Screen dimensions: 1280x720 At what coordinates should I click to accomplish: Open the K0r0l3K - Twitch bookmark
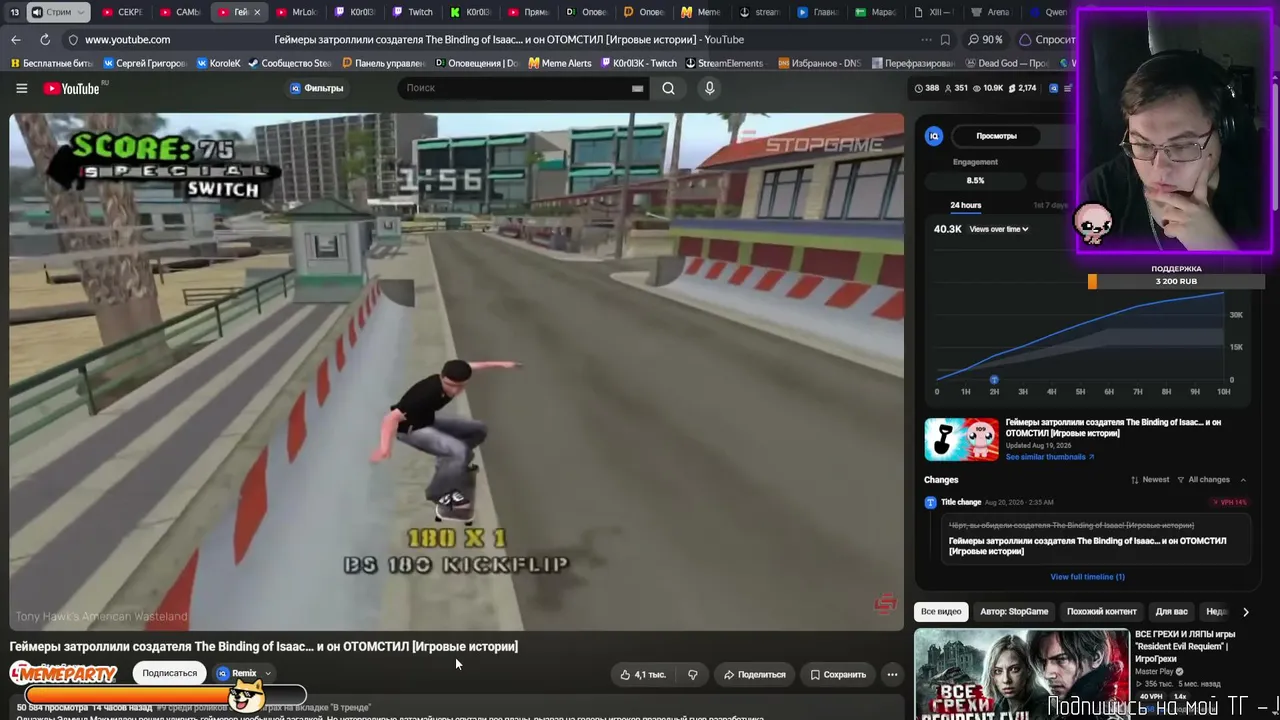pos(638,63)
